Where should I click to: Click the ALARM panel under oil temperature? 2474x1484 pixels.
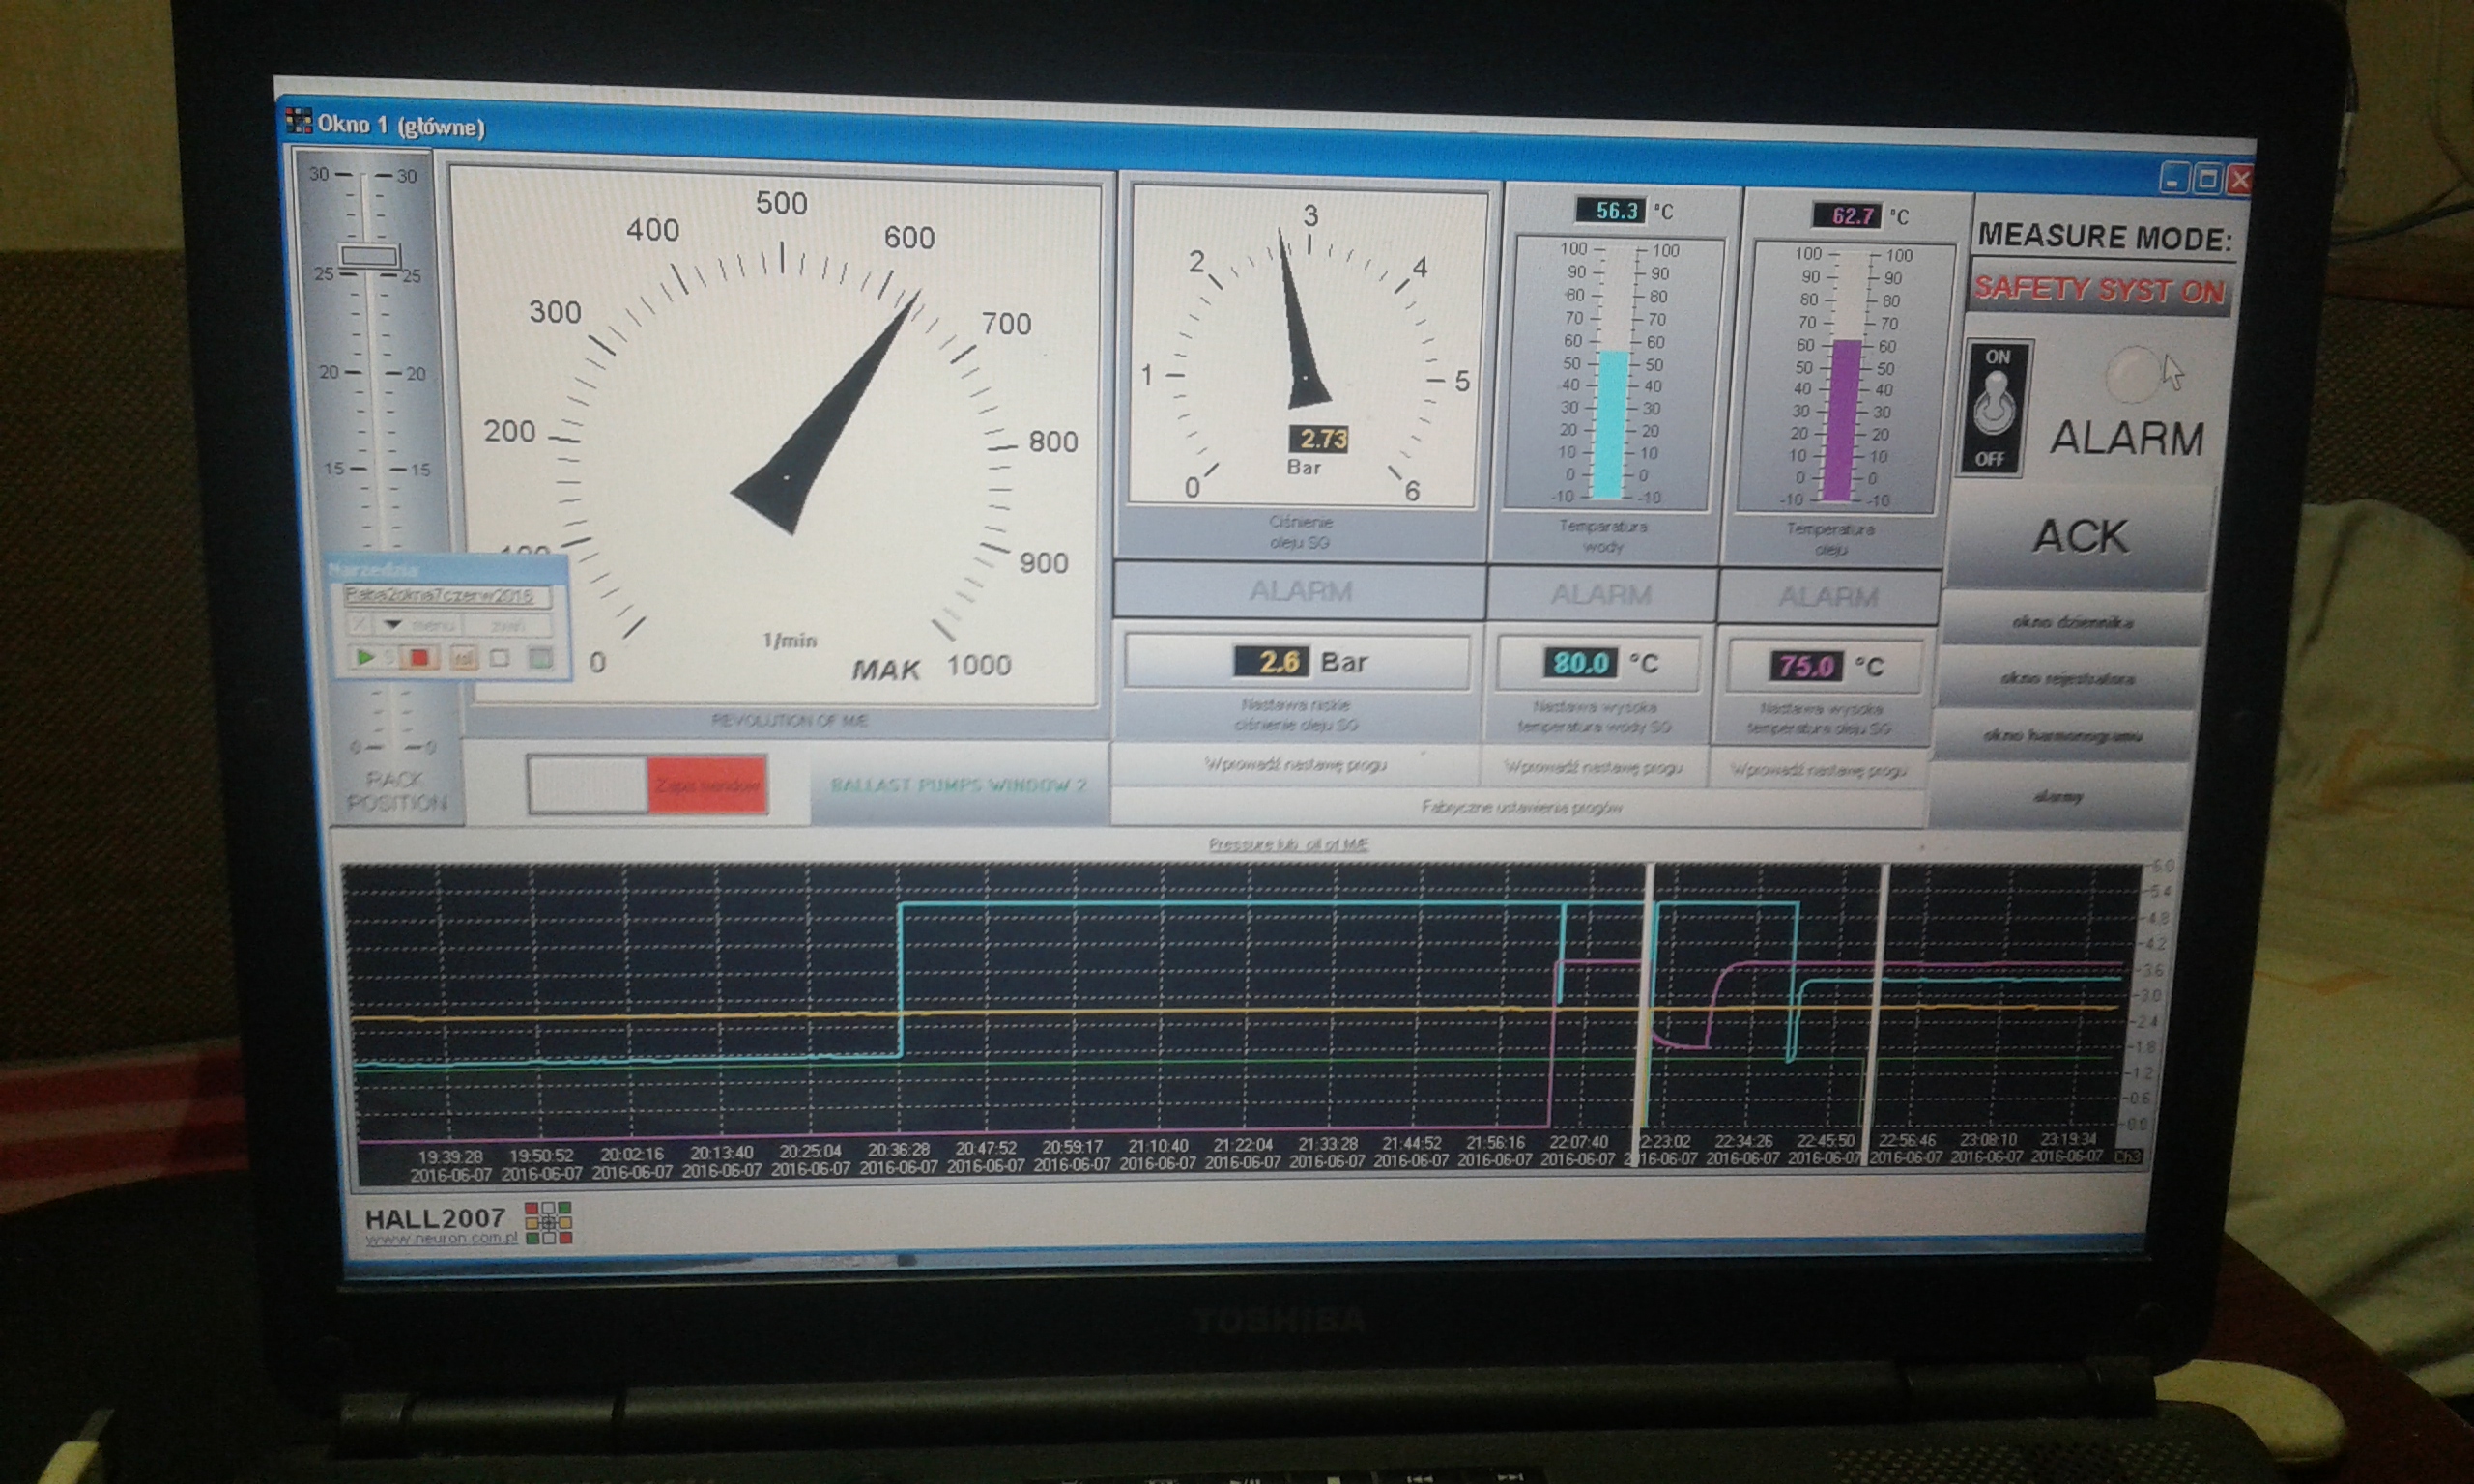click(1828, 597)
